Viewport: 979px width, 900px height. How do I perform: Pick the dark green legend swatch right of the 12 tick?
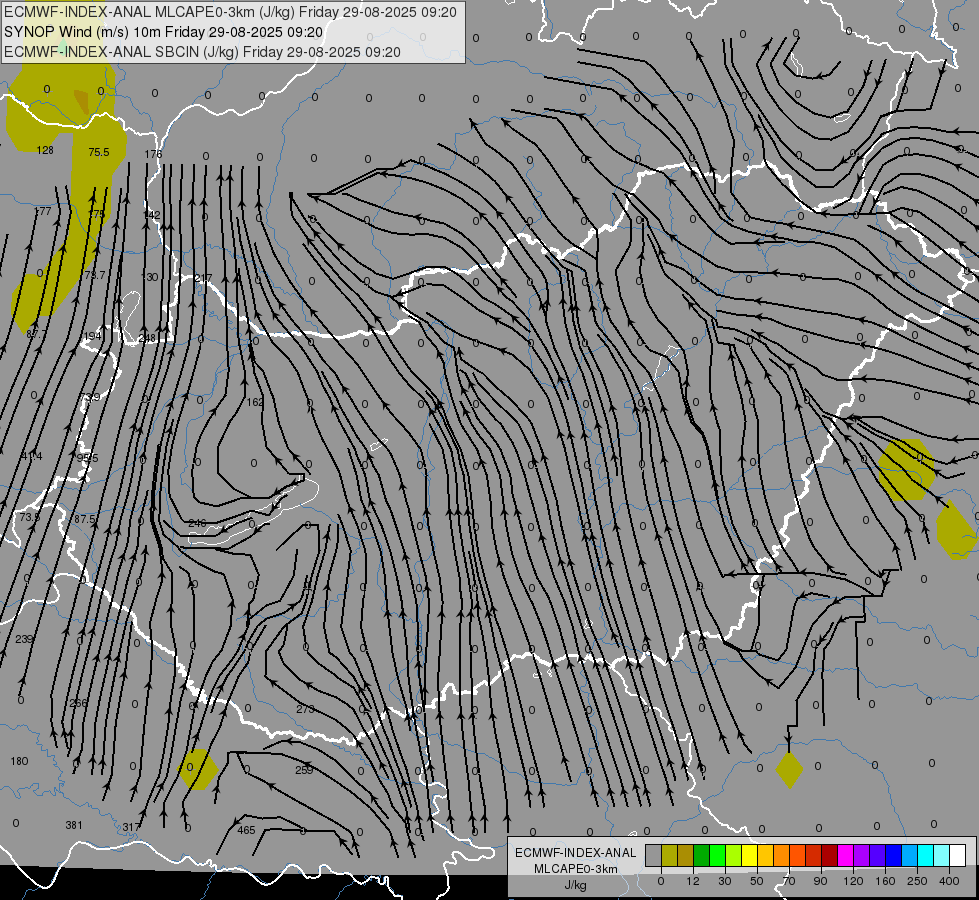point(701,855)
